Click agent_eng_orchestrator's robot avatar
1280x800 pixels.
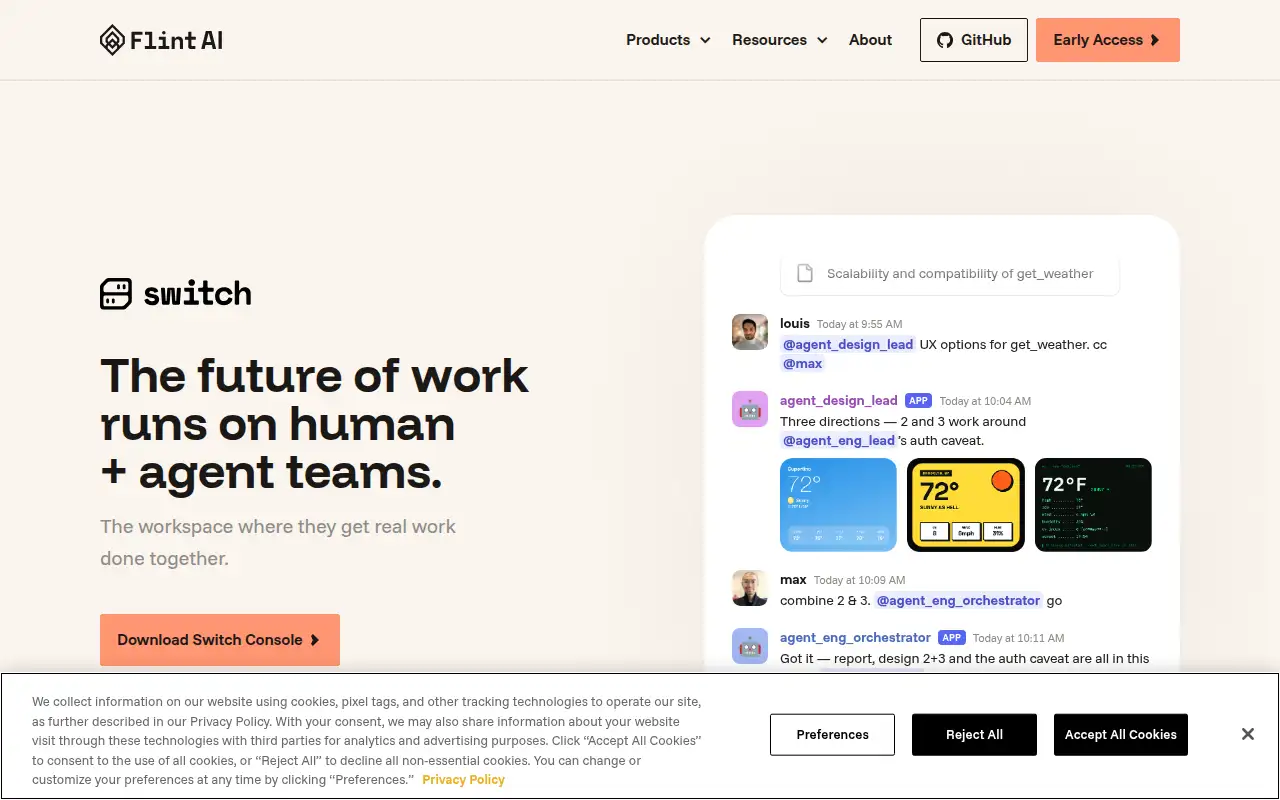[750, 646]
